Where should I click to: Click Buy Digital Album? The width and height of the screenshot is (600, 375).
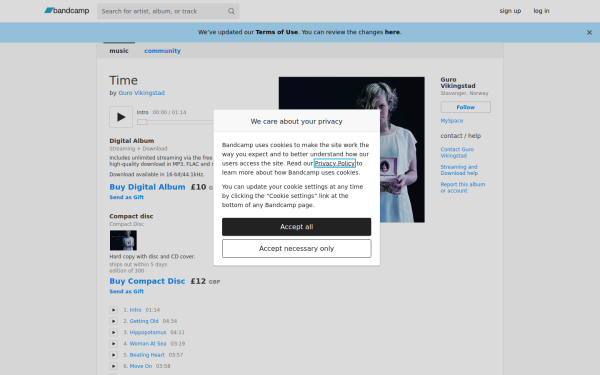[x=147, y=187]
